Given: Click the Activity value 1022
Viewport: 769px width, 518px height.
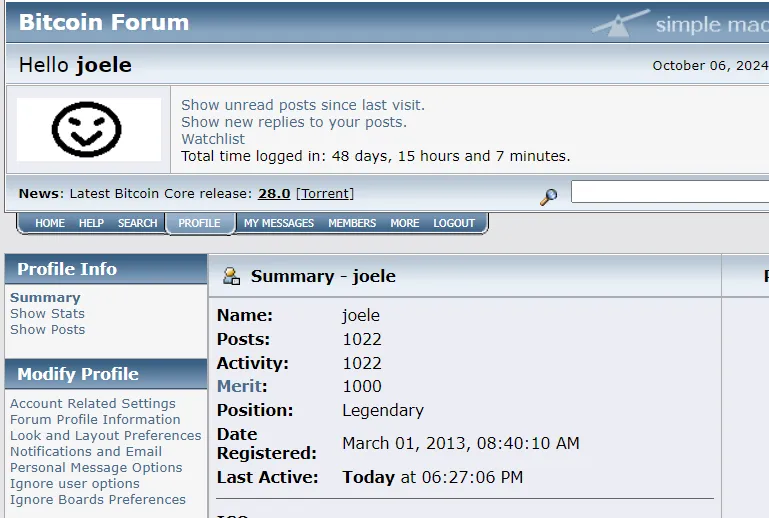Looking at the screenshot, I should point(362,363).
